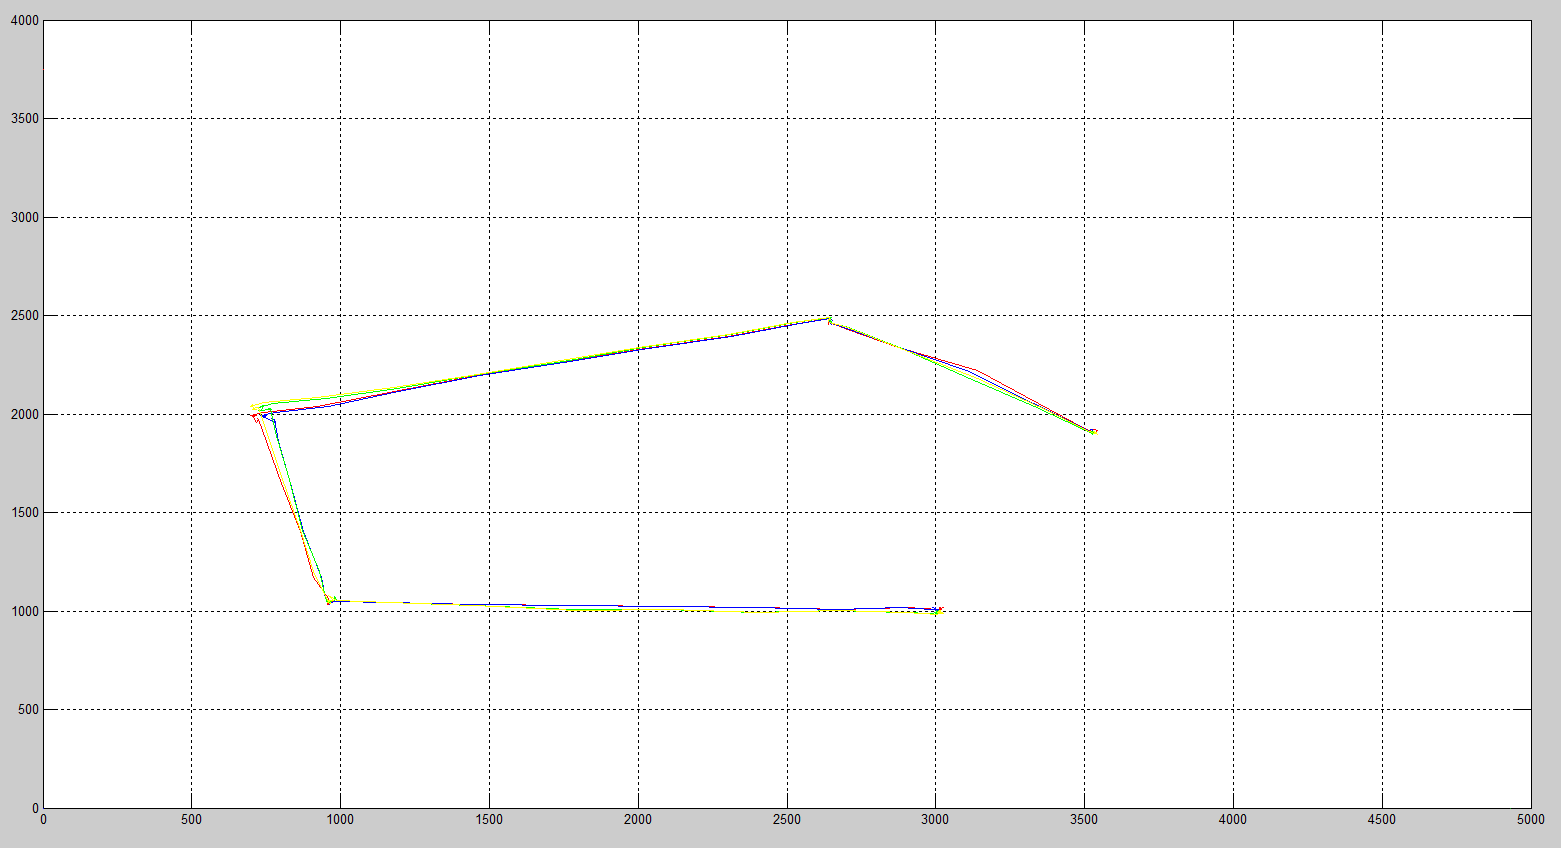The width and height of the screenshot is (1561, 848).
Task: Click the x-axis tick label 1000
Action: pos(340,820)
